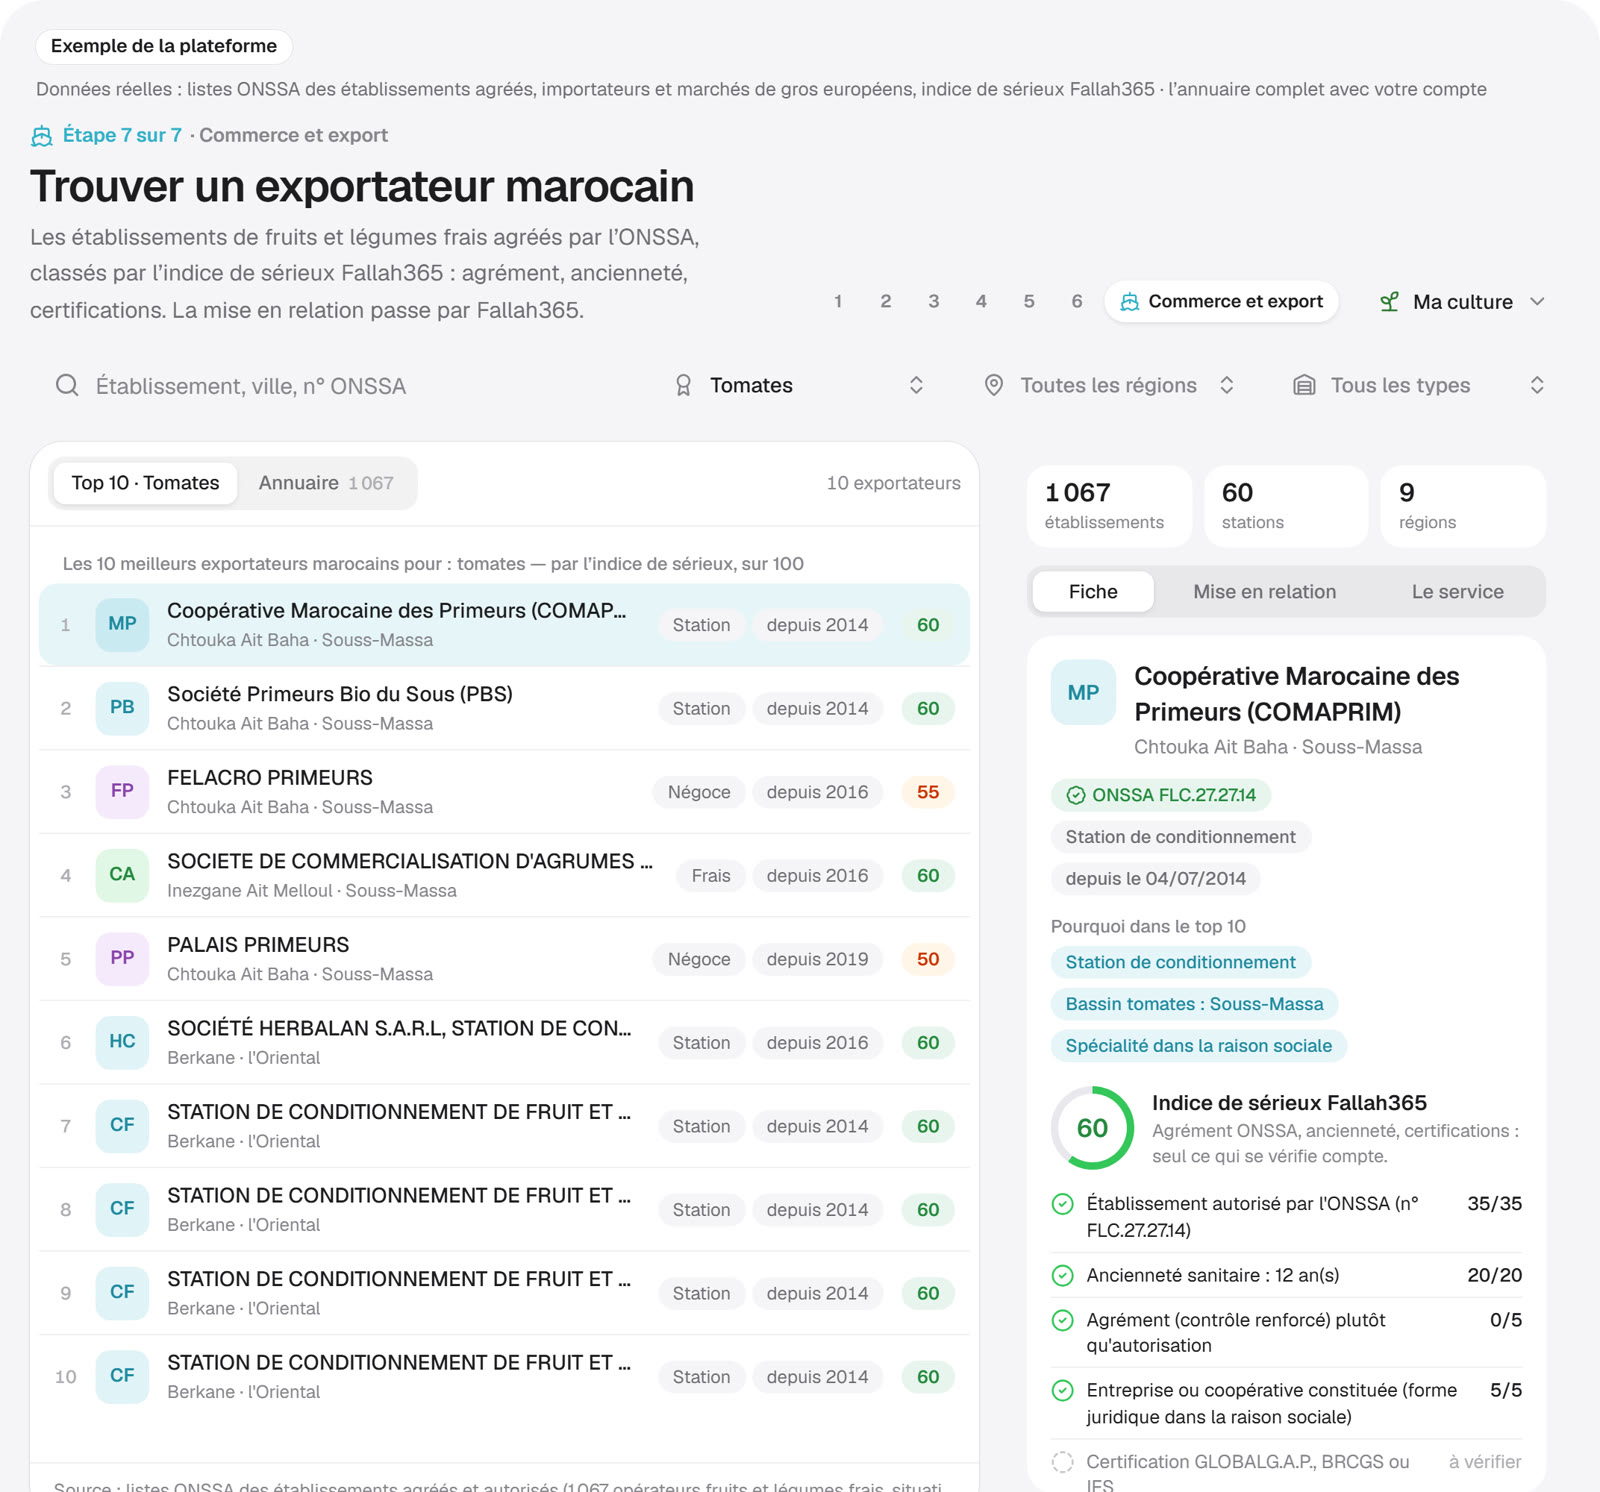Click the Spécialité dans la raison sociale tag
The height and width of the screenshot is (1492, 1600).
tap(1198, 1046)
